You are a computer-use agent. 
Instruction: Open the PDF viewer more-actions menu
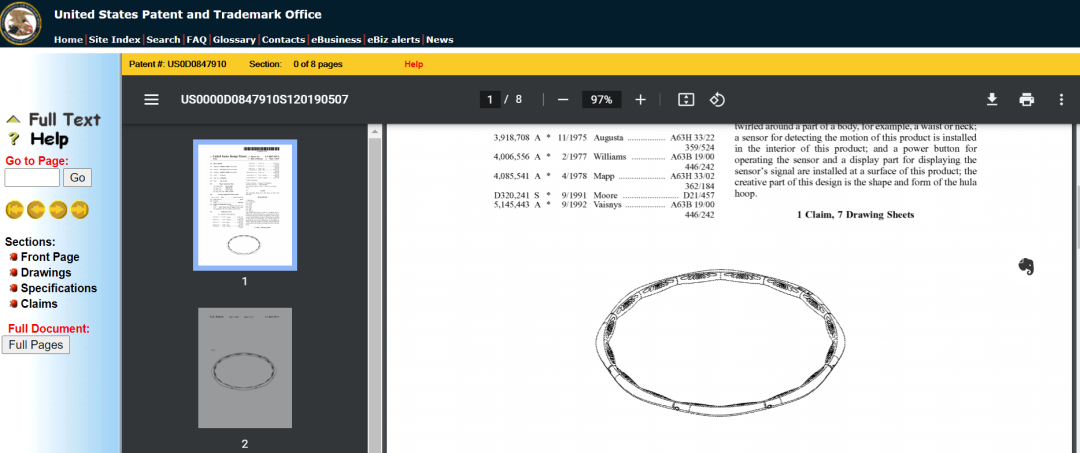click(x=1061, y=100)
